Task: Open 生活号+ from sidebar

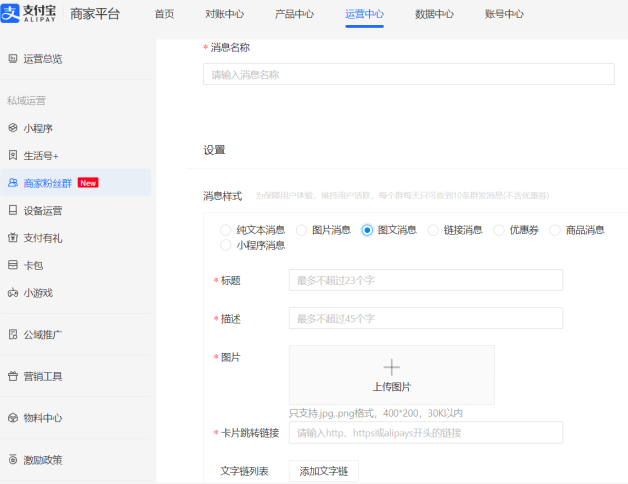Action: pos(41,156)
